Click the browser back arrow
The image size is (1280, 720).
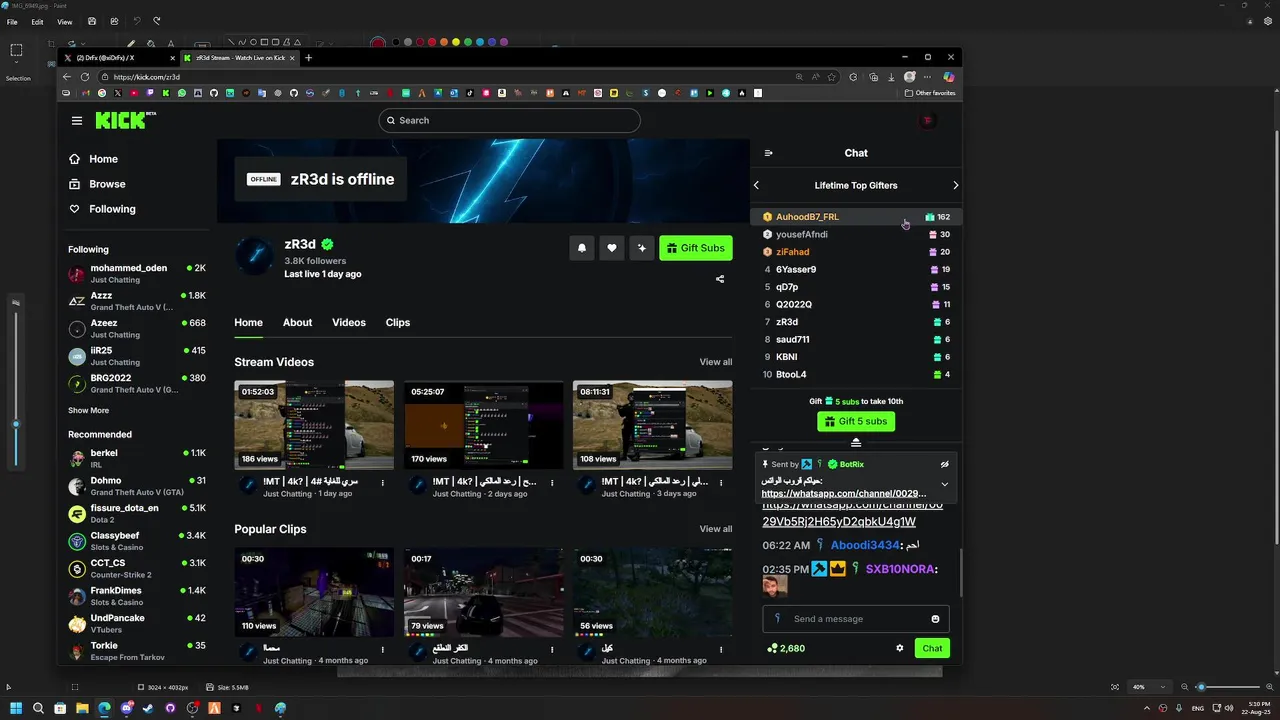pos(67,77)
